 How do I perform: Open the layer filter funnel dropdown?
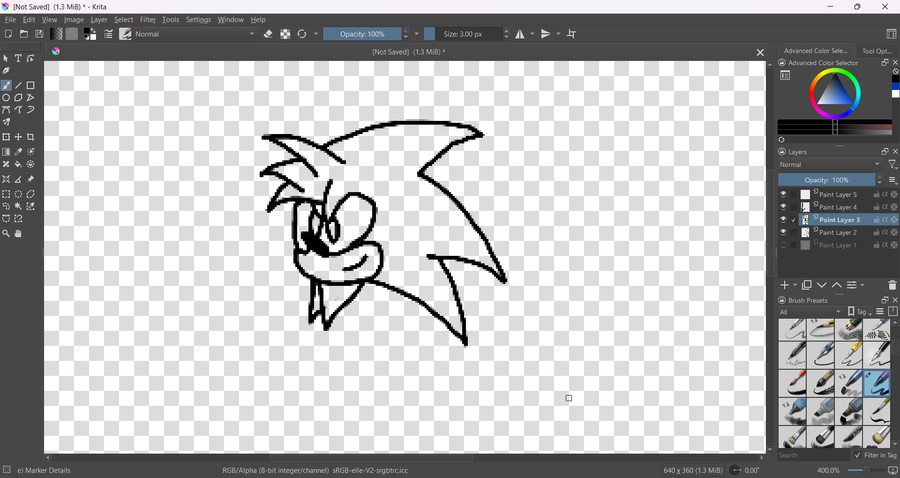(x=893, y=164)
